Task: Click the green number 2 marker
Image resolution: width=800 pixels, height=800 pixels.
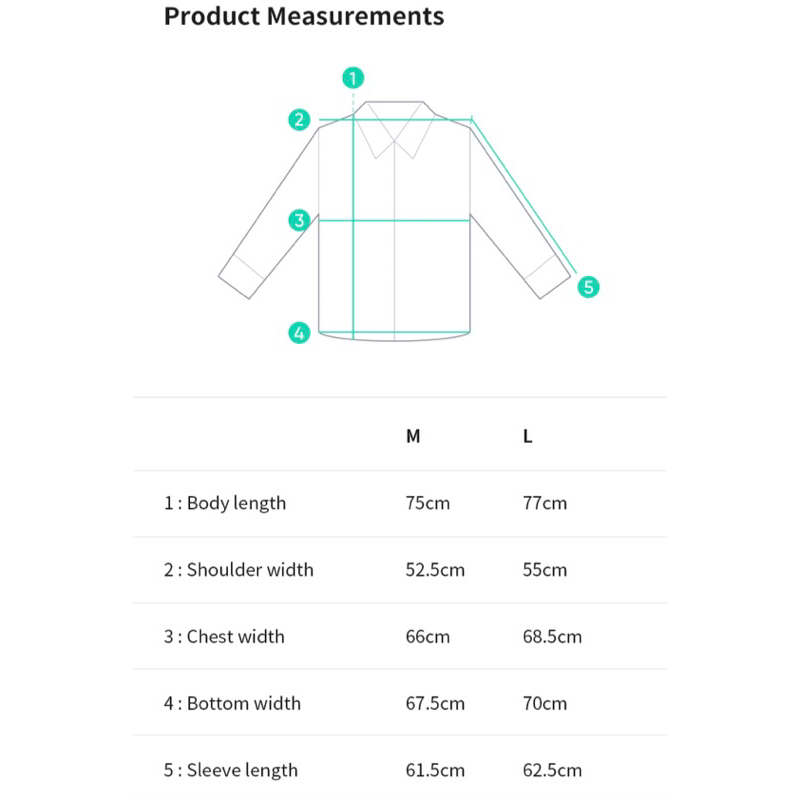Action: point(299,119)
